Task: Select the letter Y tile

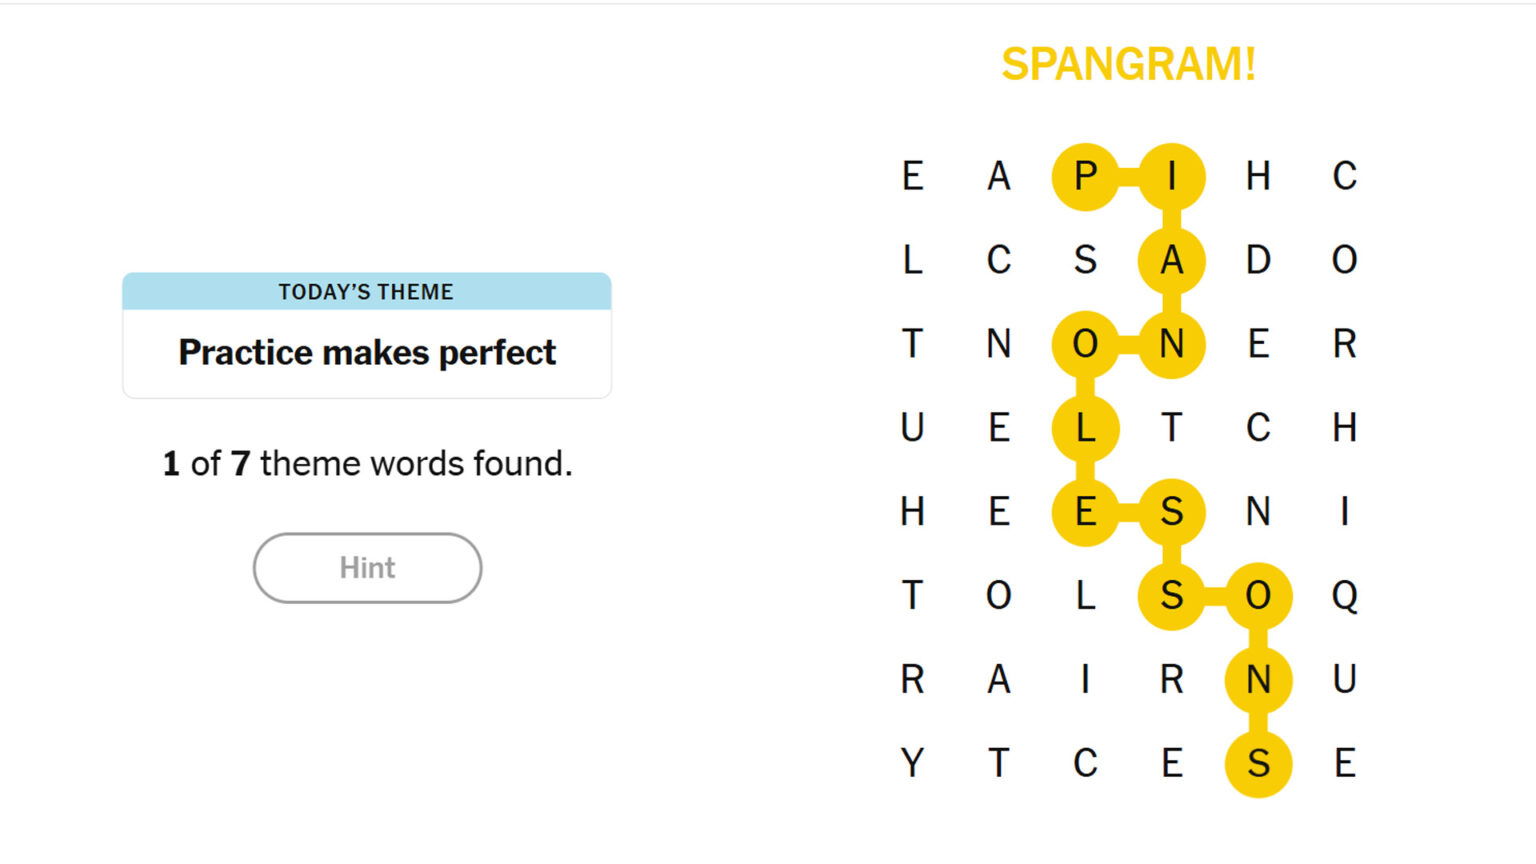Action: click(912, 764)
